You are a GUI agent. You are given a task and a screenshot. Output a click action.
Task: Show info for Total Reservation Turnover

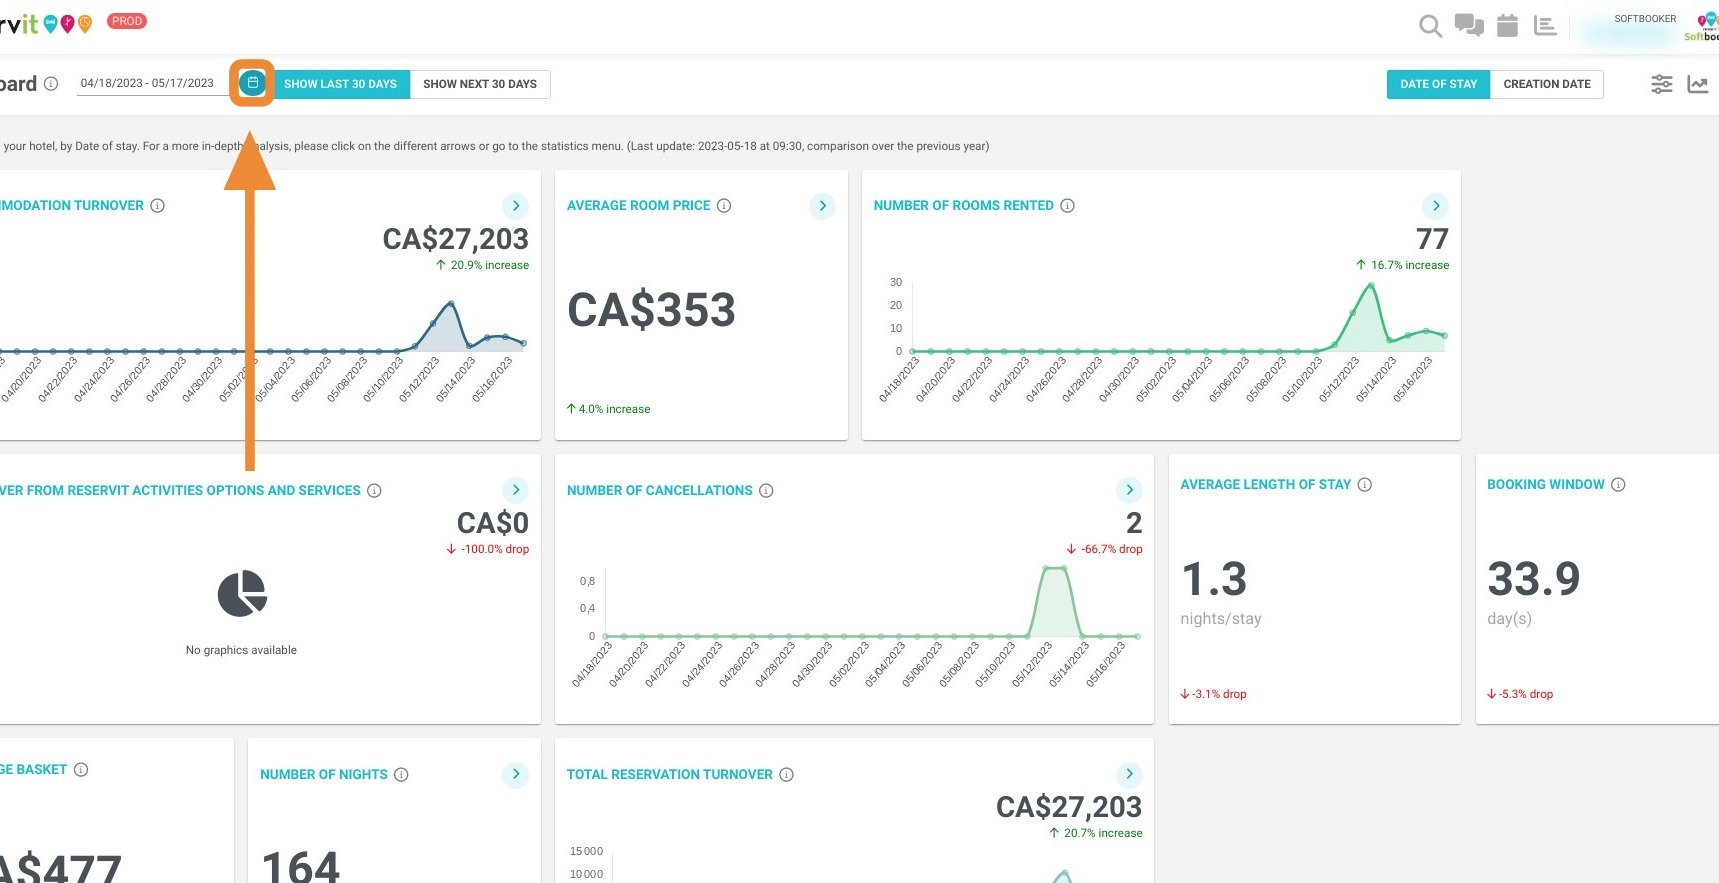tap(786, 774)
